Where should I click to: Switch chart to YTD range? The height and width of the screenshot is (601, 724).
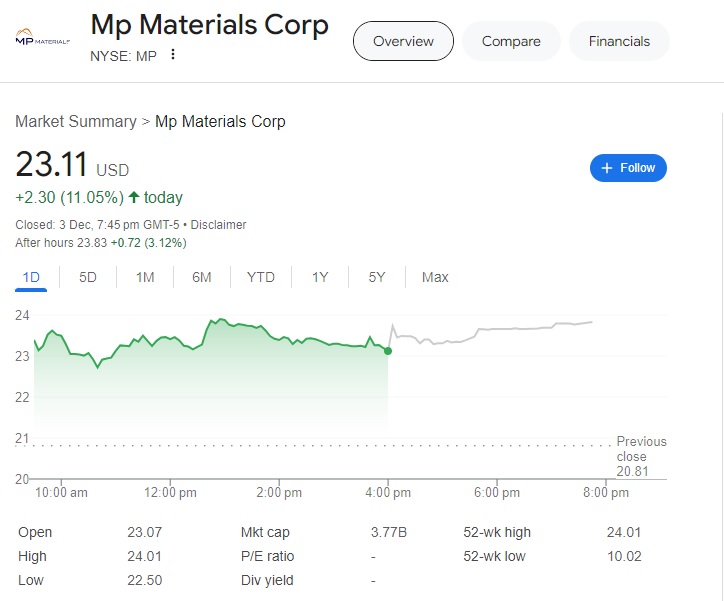tap(261, 277)
